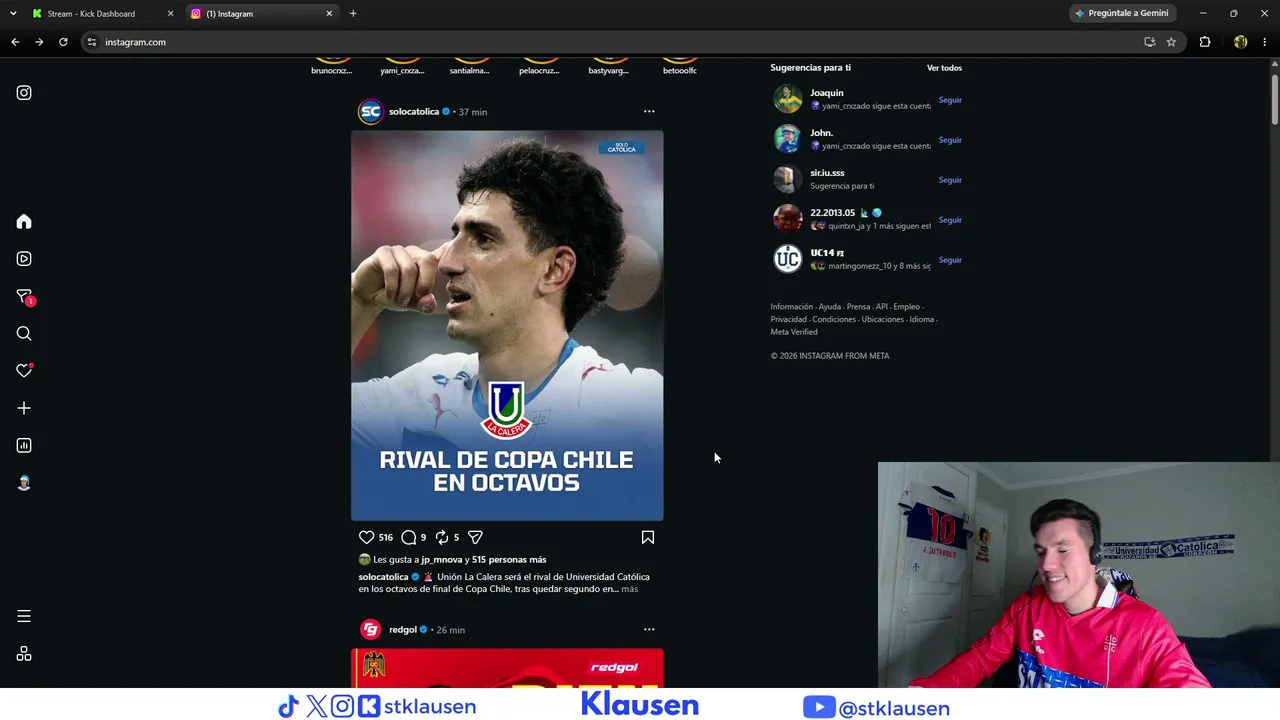Open the sidebar More hamburger menu
Image resolution: width=1280 pixels, height=720 pixels.
[x=24, y=616]
